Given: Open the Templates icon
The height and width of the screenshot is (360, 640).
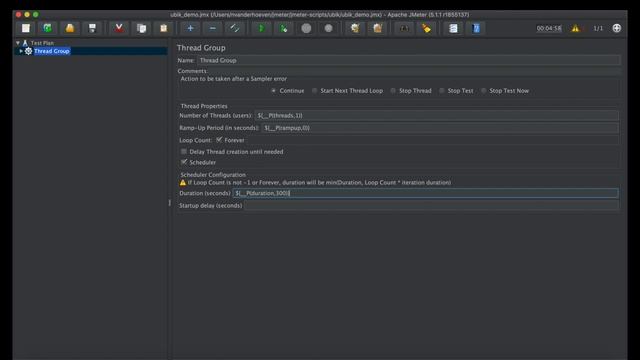Looking at the screenshot, I should (48, 28).
